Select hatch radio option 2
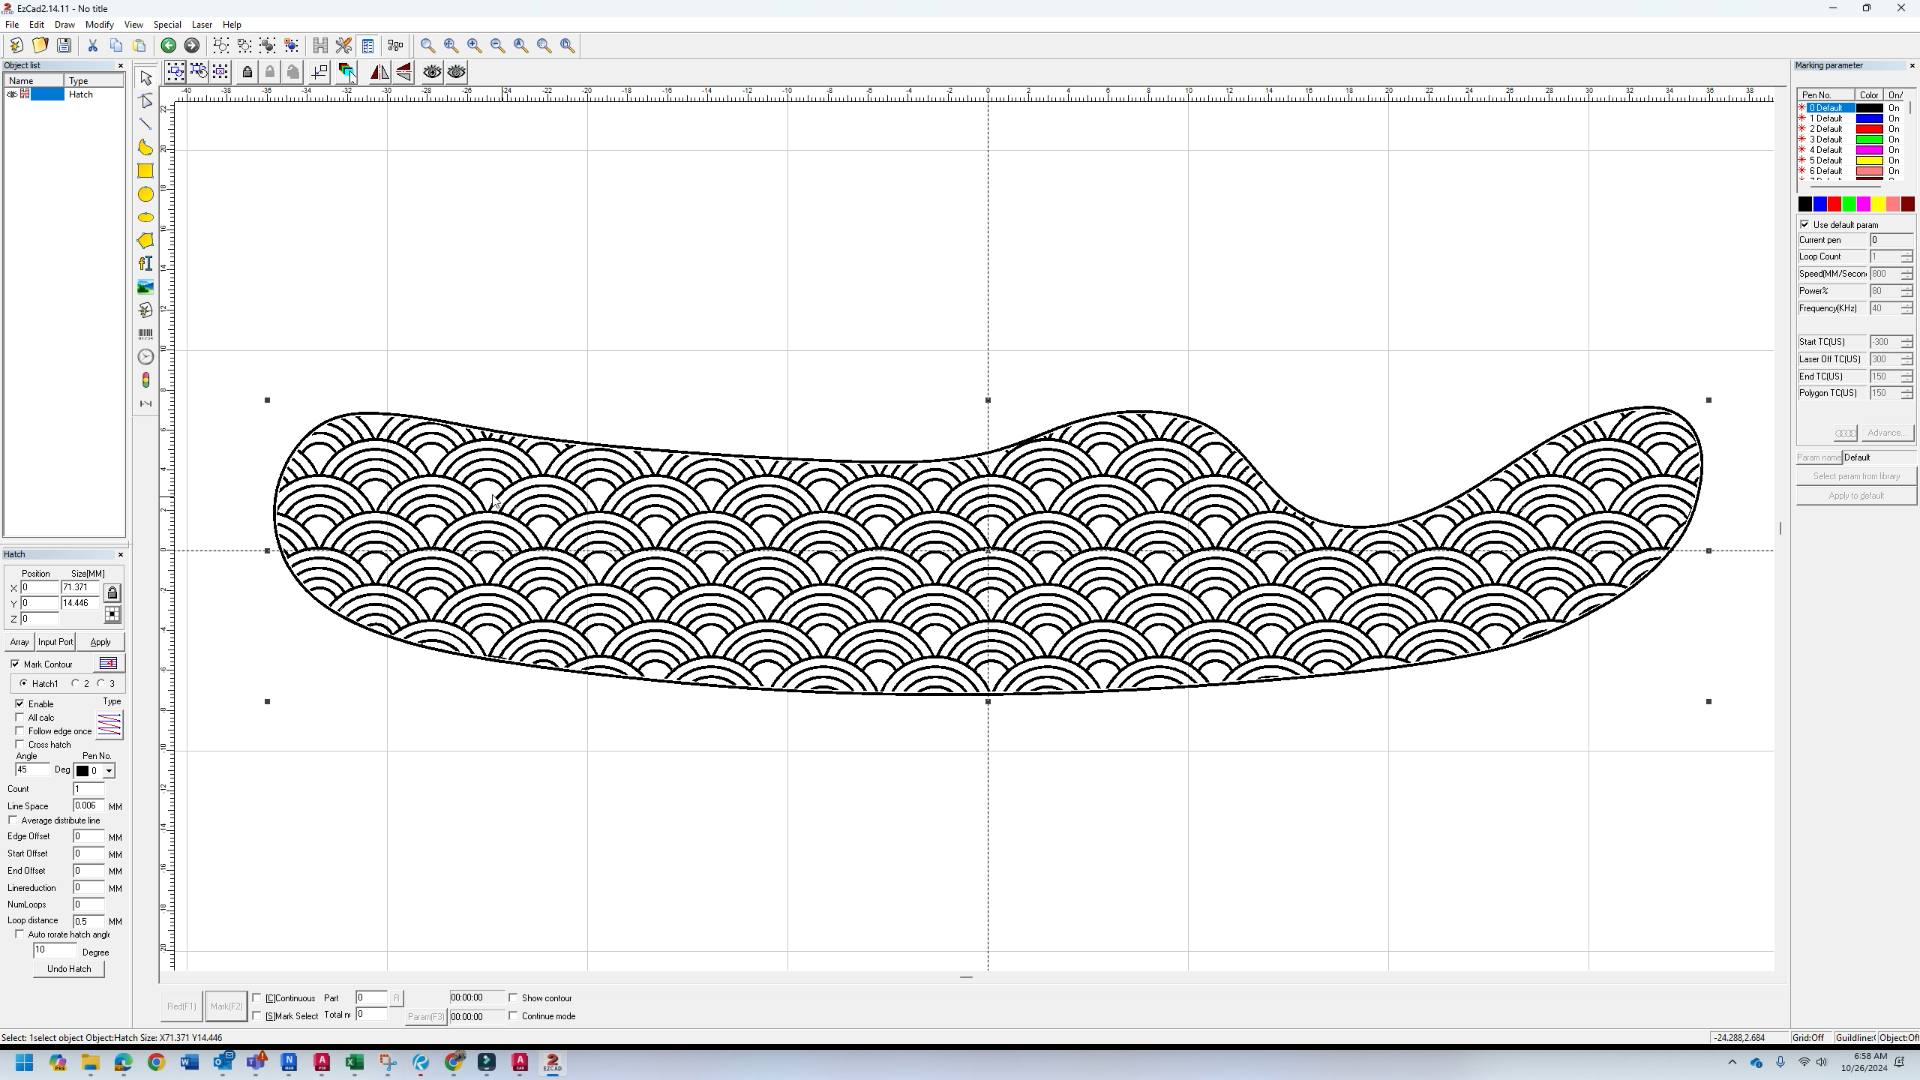 coord(75,684)
